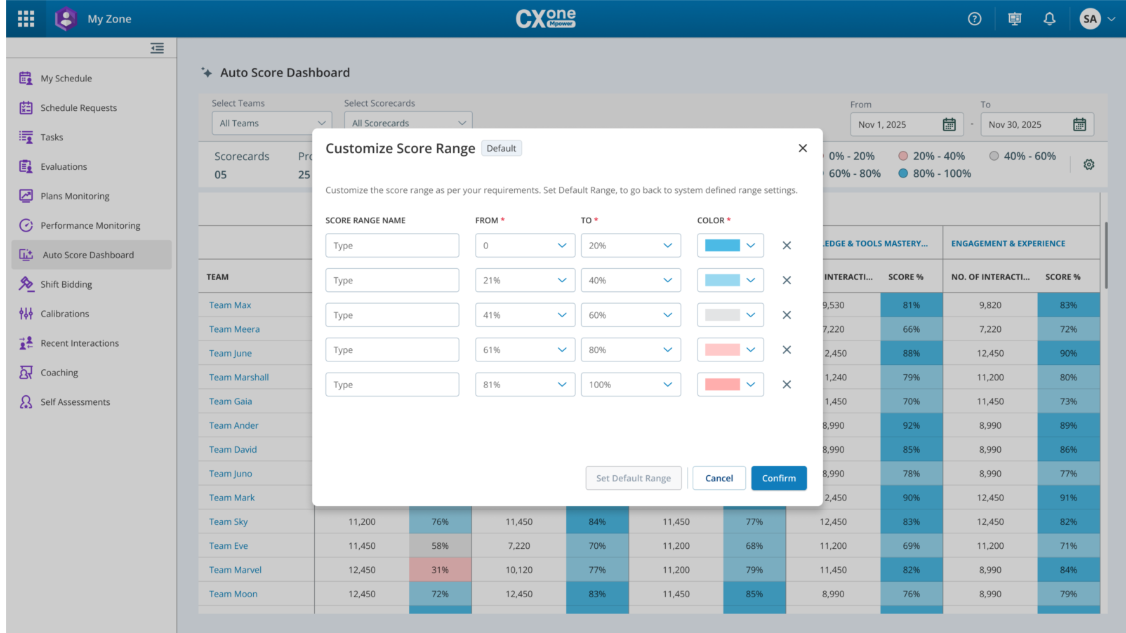Click the score range settings gear icon
The width and height of the screenshot is (1126, 633).
(x=1089, y=164)
